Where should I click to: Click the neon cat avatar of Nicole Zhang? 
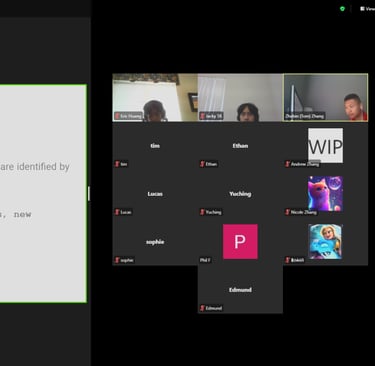325,194
